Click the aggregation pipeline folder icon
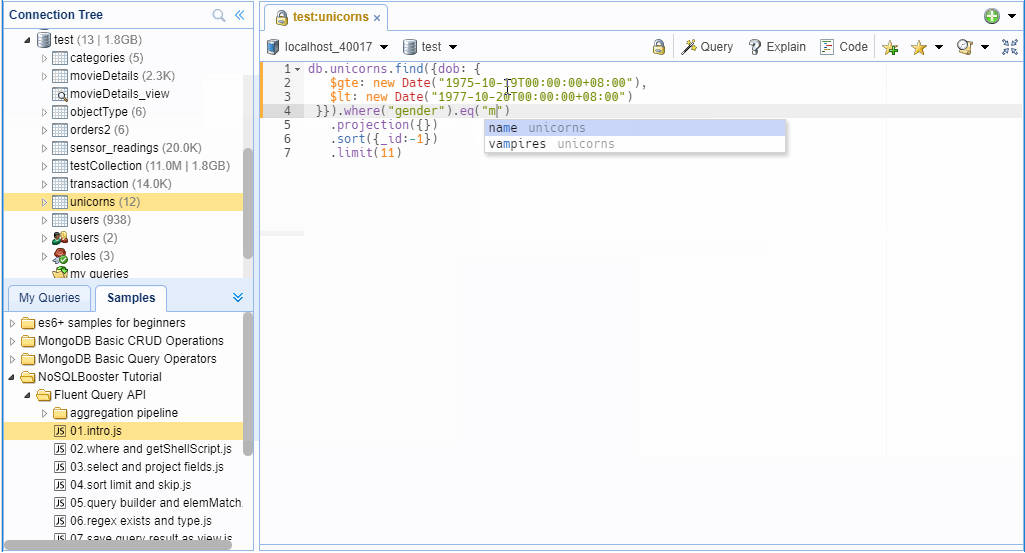 59,413
